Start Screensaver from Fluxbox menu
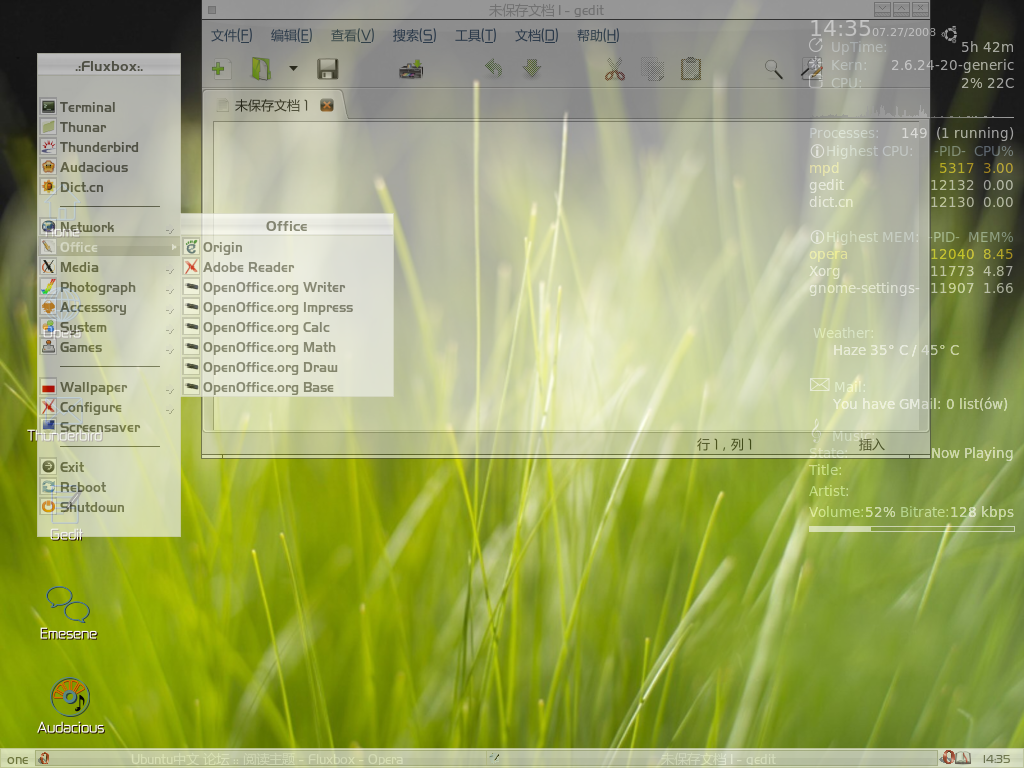Image resolution: width=1024 pixels, height=768 pixels. 108,427
